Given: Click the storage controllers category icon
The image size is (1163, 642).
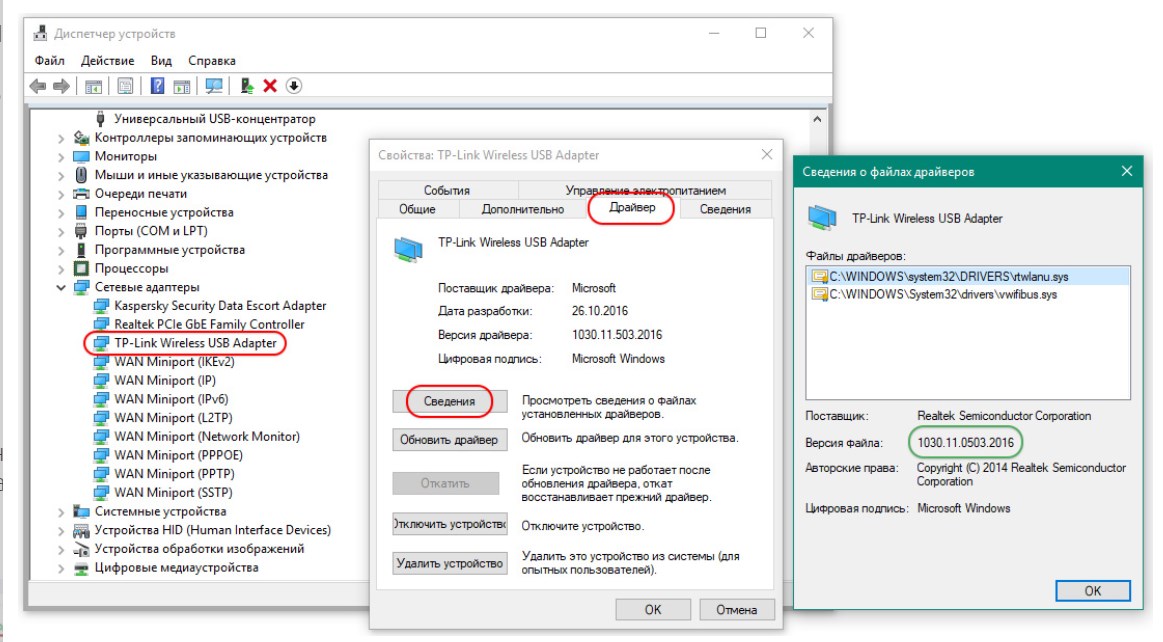Looking at the screenshot, I should tap(82, 138).
